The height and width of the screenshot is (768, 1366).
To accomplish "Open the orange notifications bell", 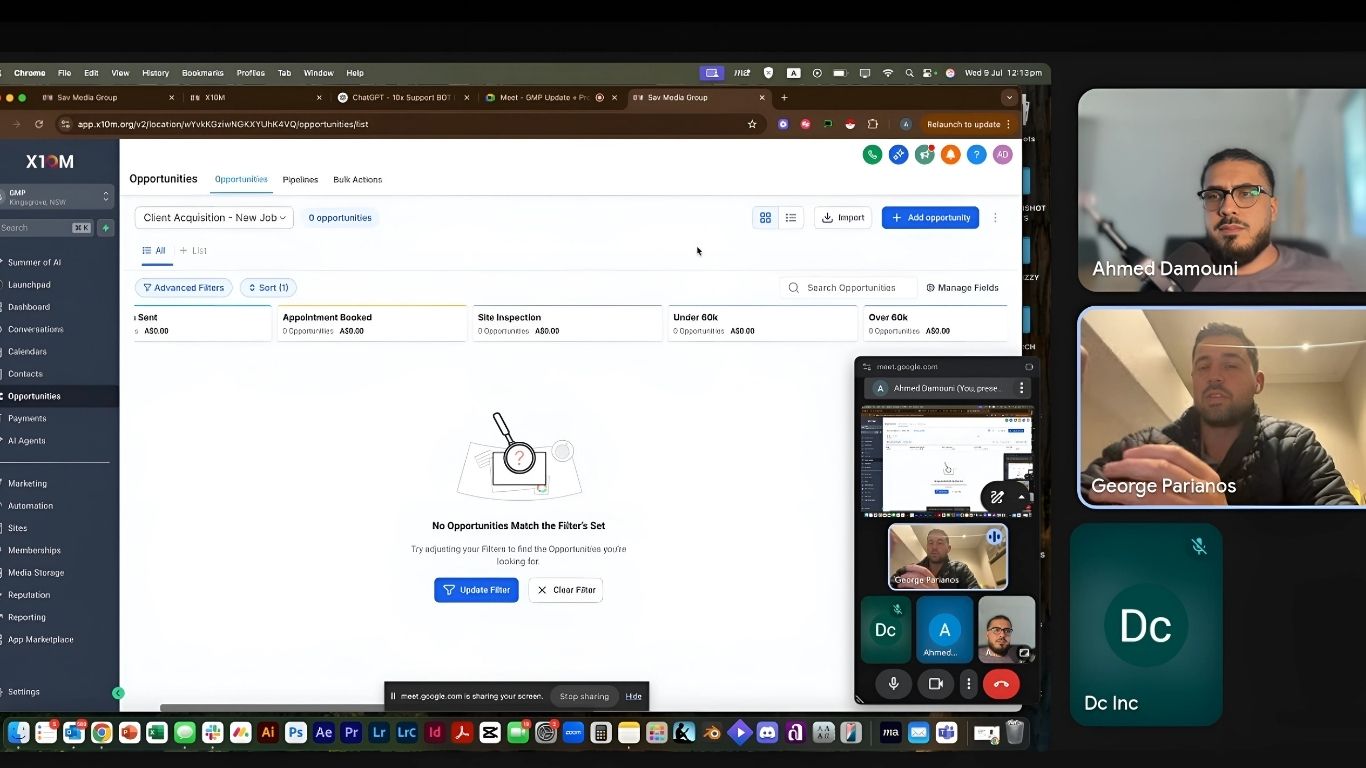I will tap(950, 154).
